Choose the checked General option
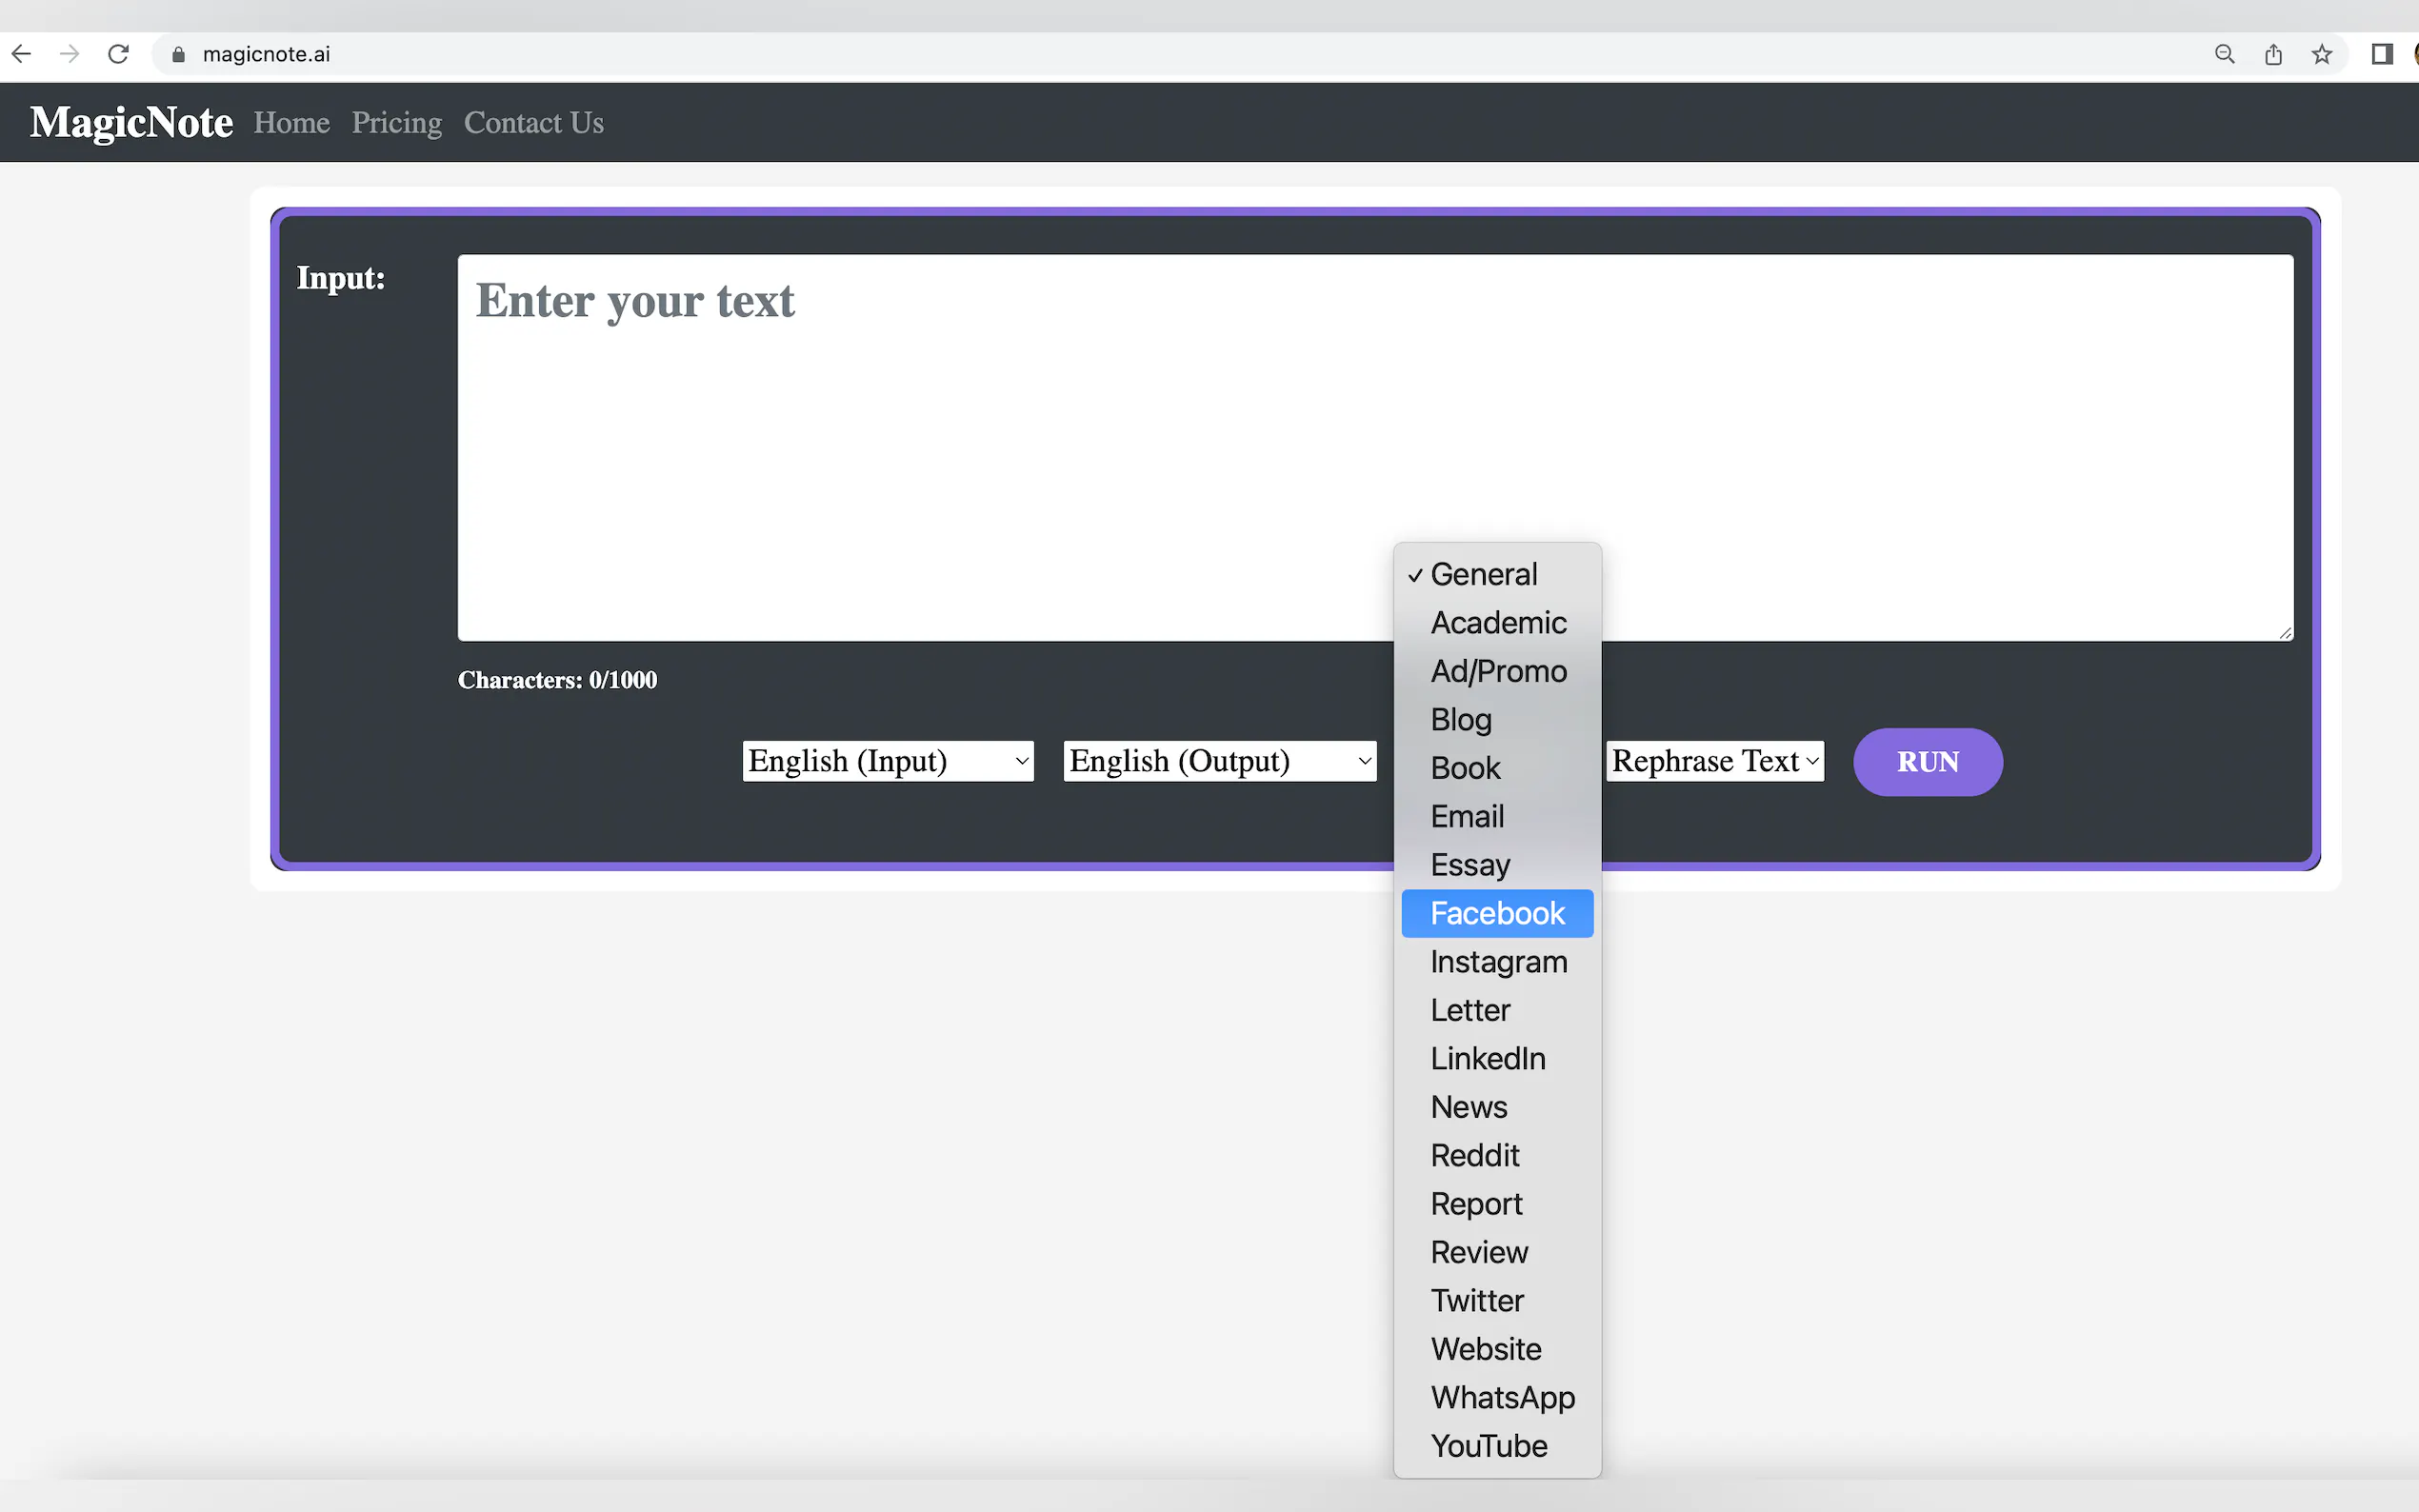Viewport: 2419px width, 1512px height. (1483, 575)
